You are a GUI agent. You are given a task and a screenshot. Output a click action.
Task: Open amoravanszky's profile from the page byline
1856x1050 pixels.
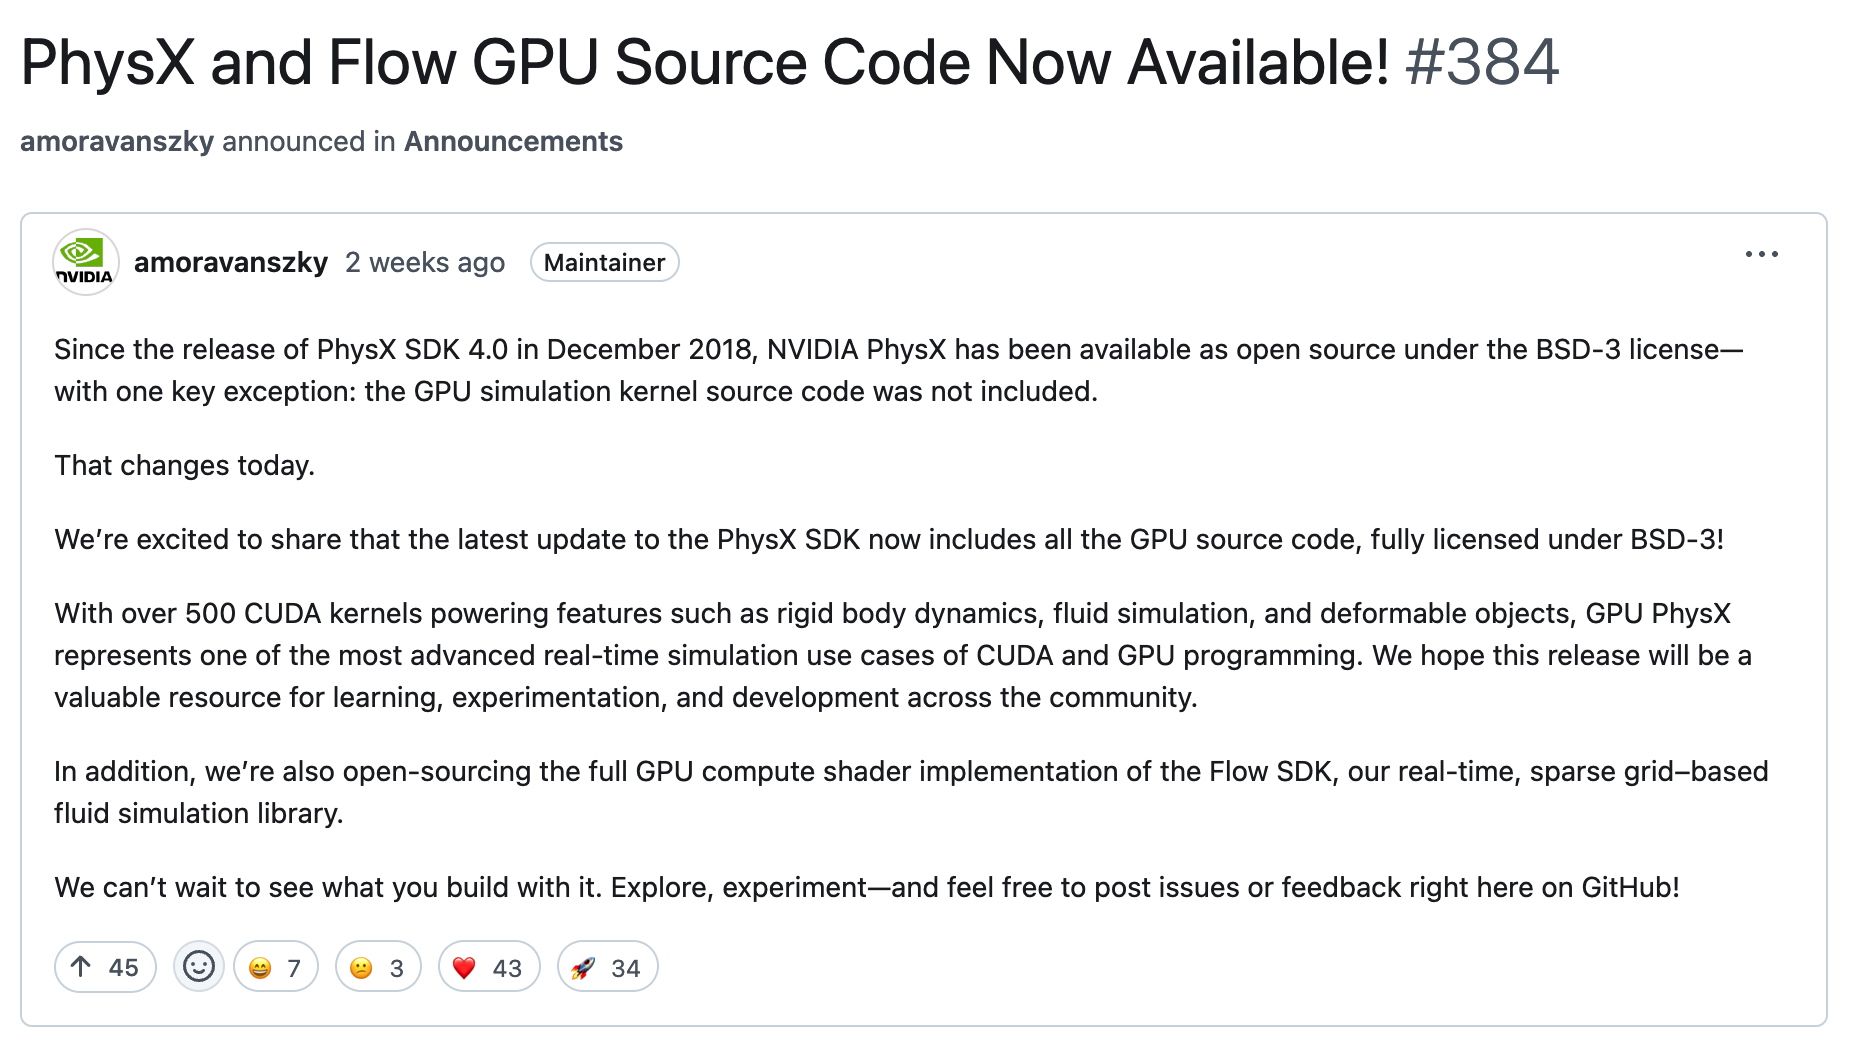pyautogui.click(x=116, y=141)
